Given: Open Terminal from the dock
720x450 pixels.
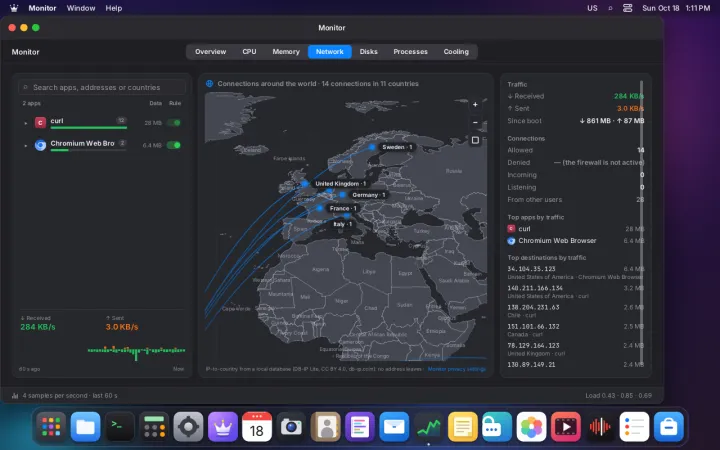Looking at the screenshot, I should 119,427.
